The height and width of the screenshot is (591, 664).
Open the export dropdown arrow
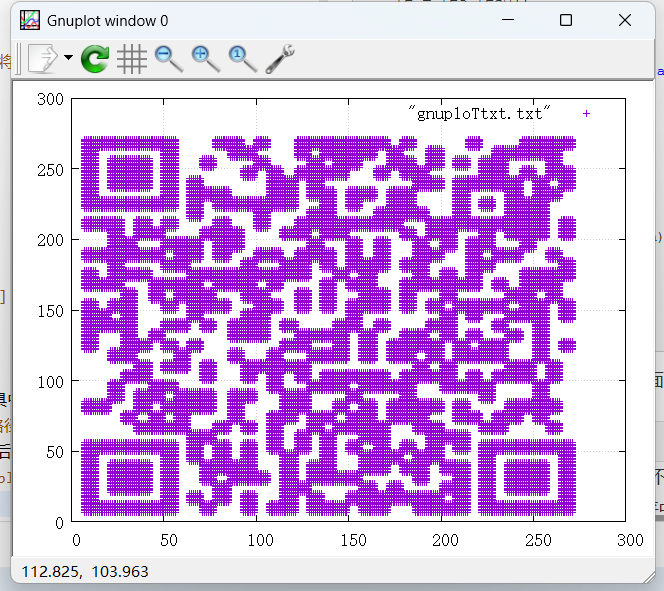(x=68, y=57)
